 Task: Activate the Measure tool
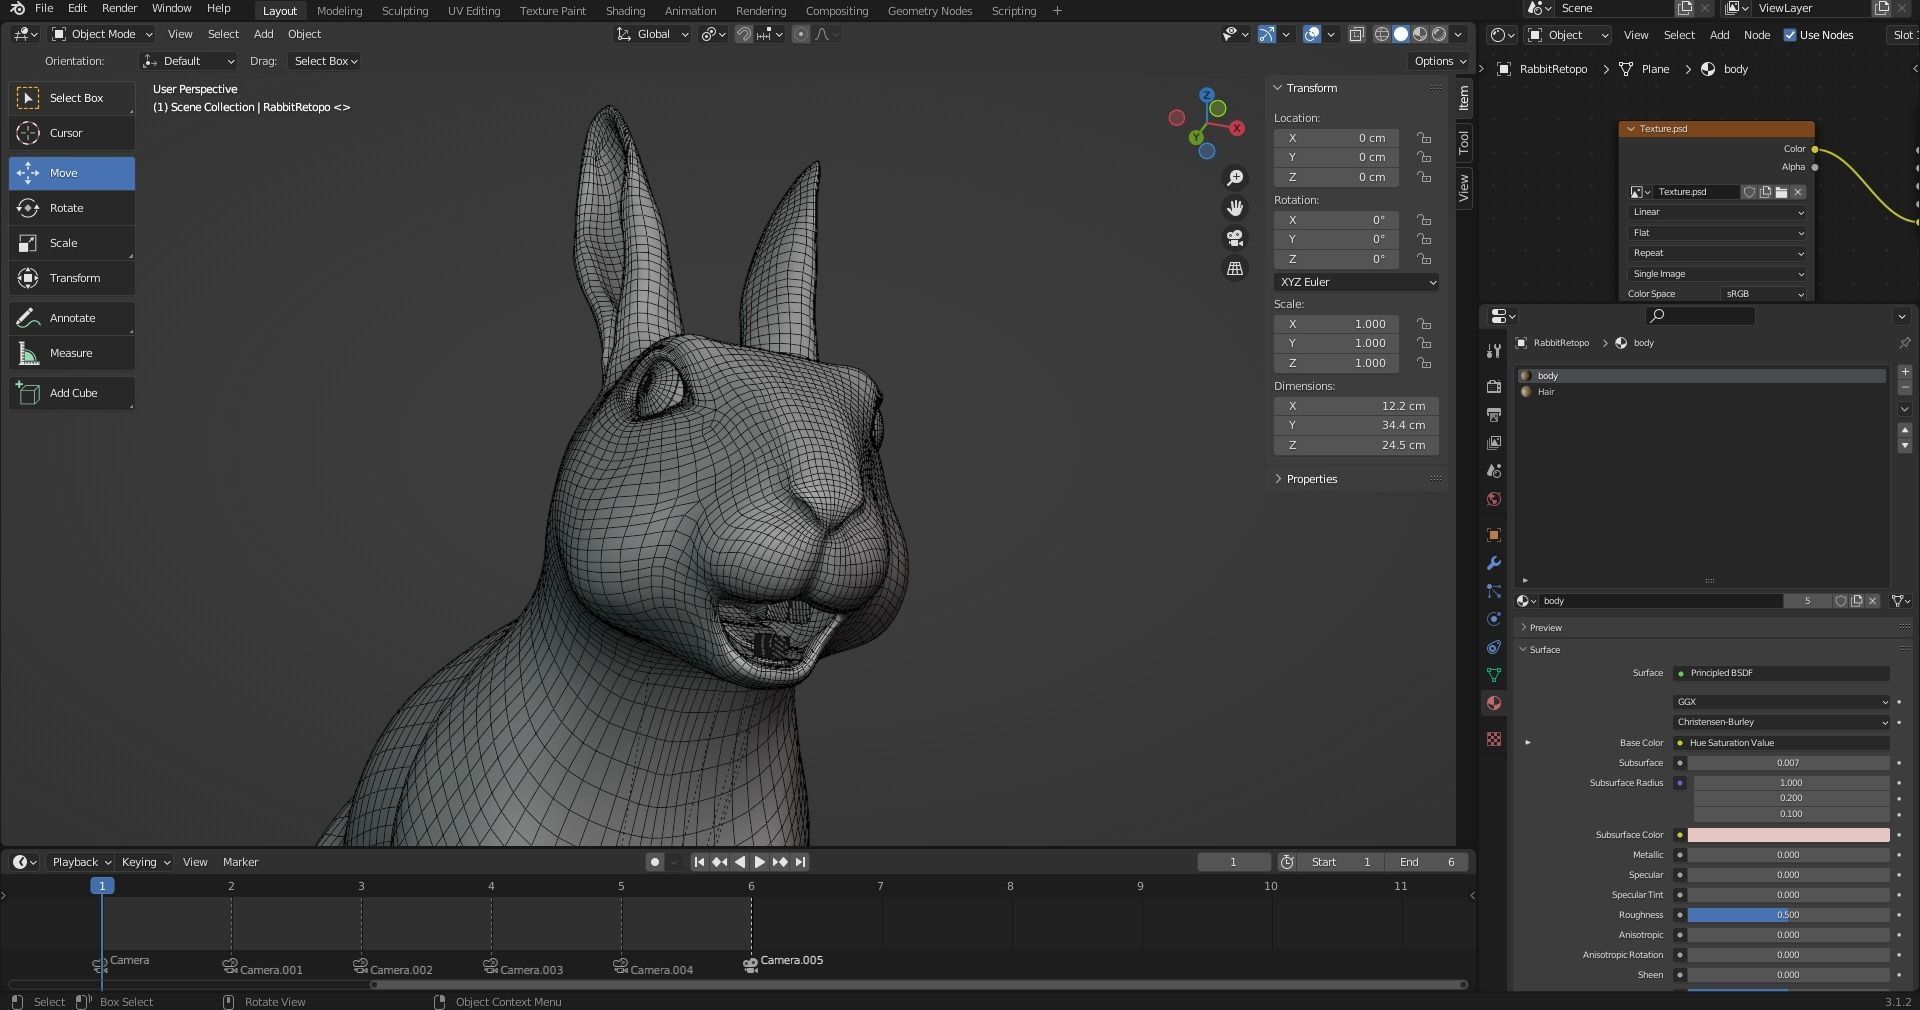point(72,353)
